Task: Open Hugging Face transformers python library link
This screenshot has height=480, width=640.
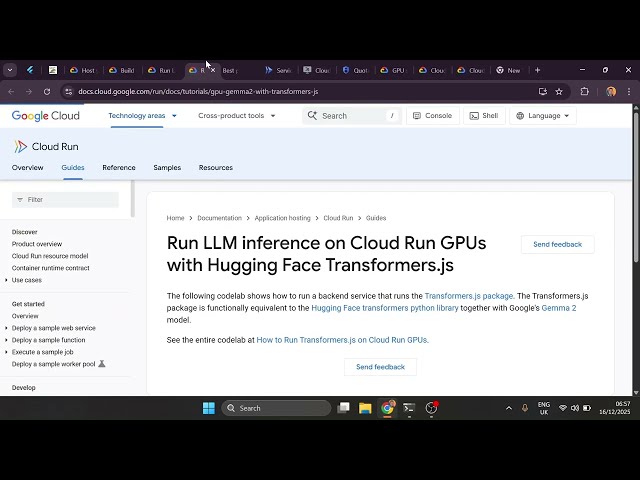Action: click(384, 308)
